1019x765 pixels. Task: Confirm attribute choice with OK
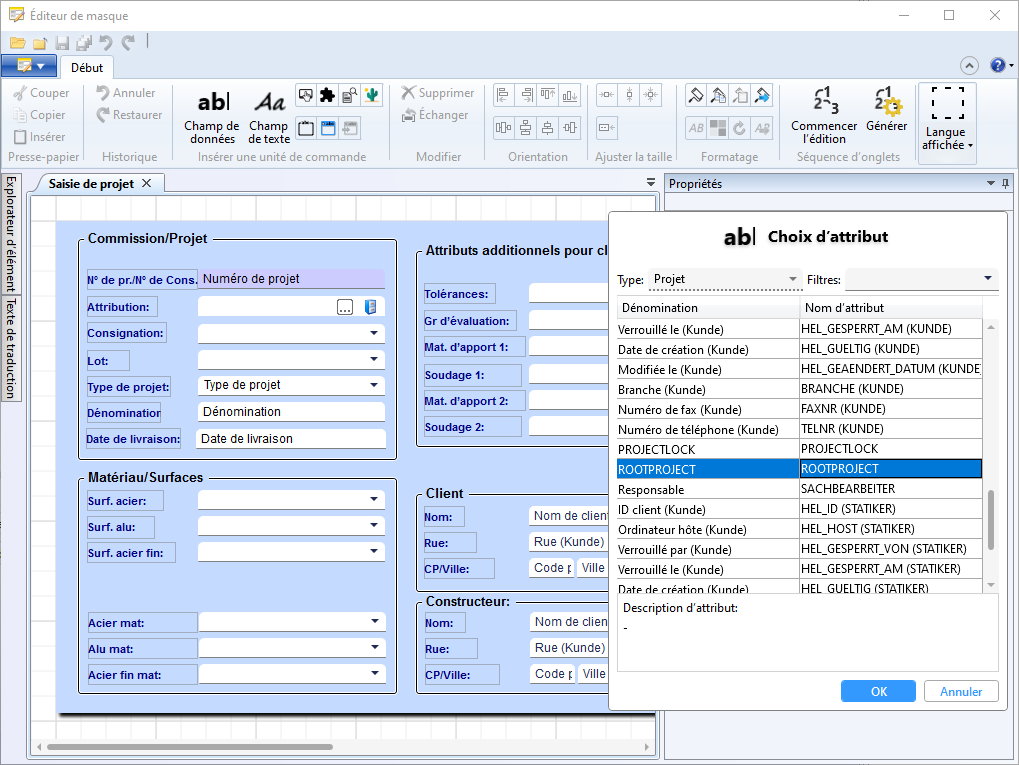click(x=878, y=691)
